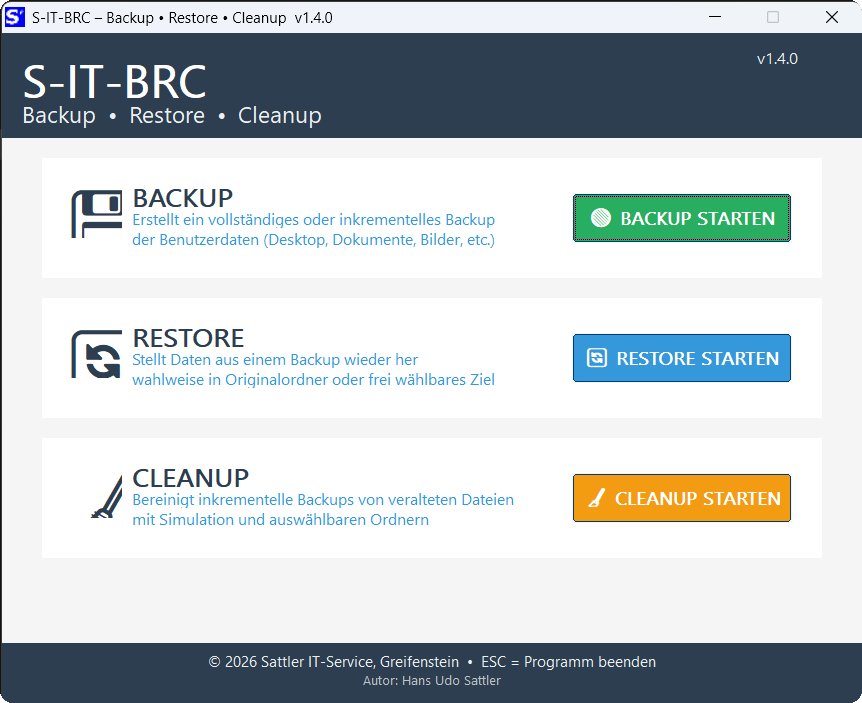Start the backup with BACKUP STARTEN

(x=681, y=218)
